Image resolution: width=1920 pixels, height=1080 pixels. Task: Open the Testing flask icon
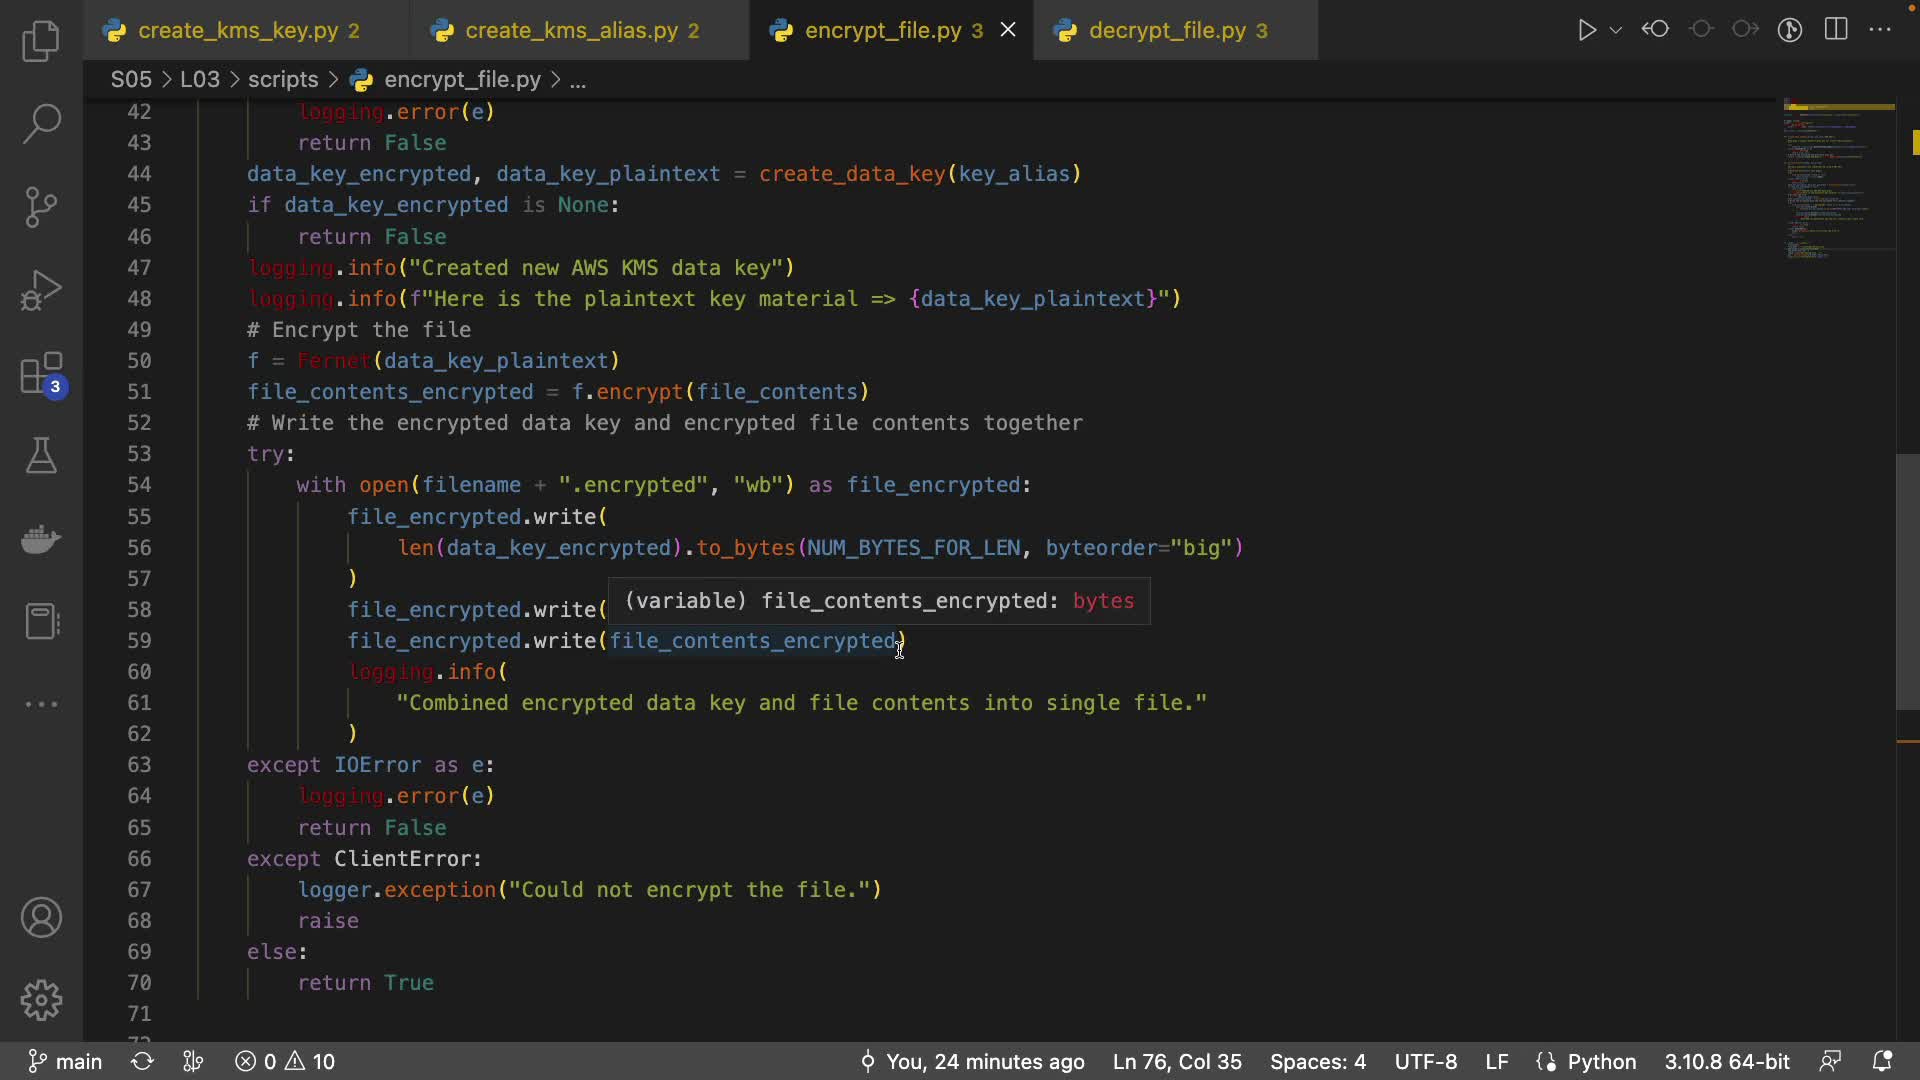click(41, 456)
